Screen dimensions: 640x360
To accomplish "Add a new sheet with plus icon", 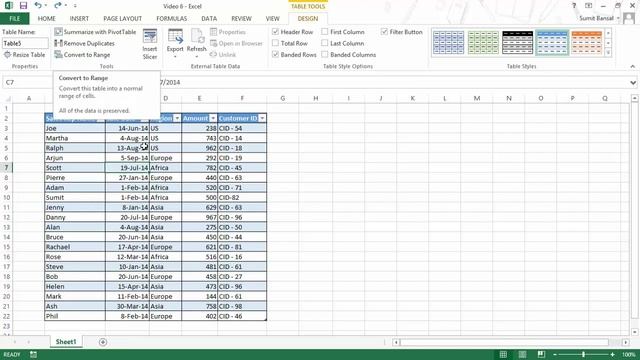I will 103,342.
